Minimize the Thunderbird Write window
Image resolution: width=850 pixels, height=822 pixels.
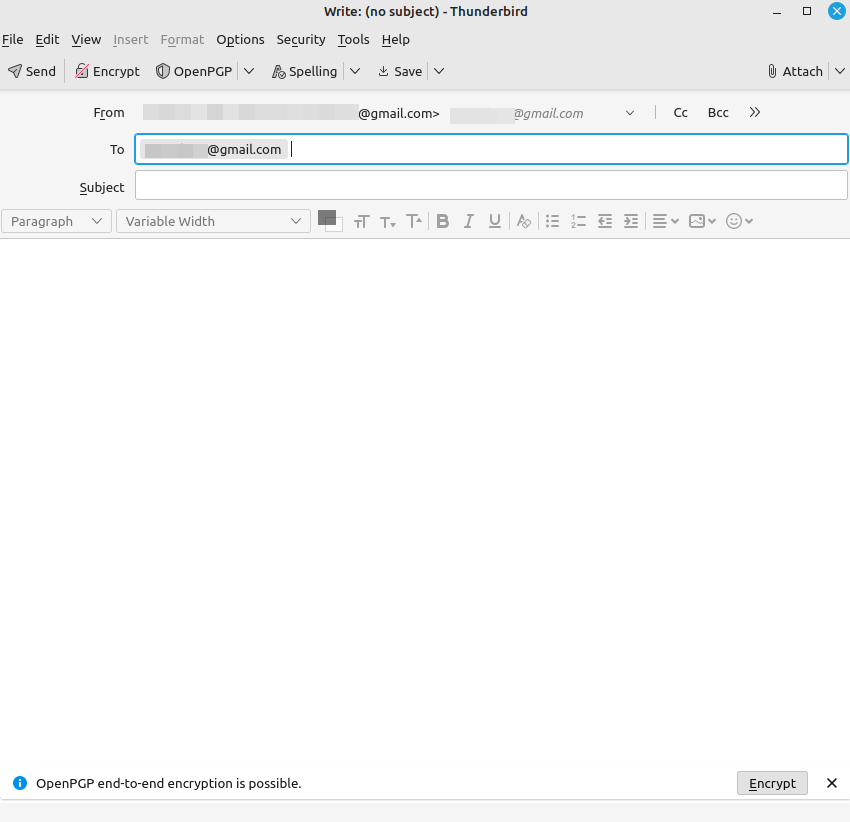coord(777,11)
